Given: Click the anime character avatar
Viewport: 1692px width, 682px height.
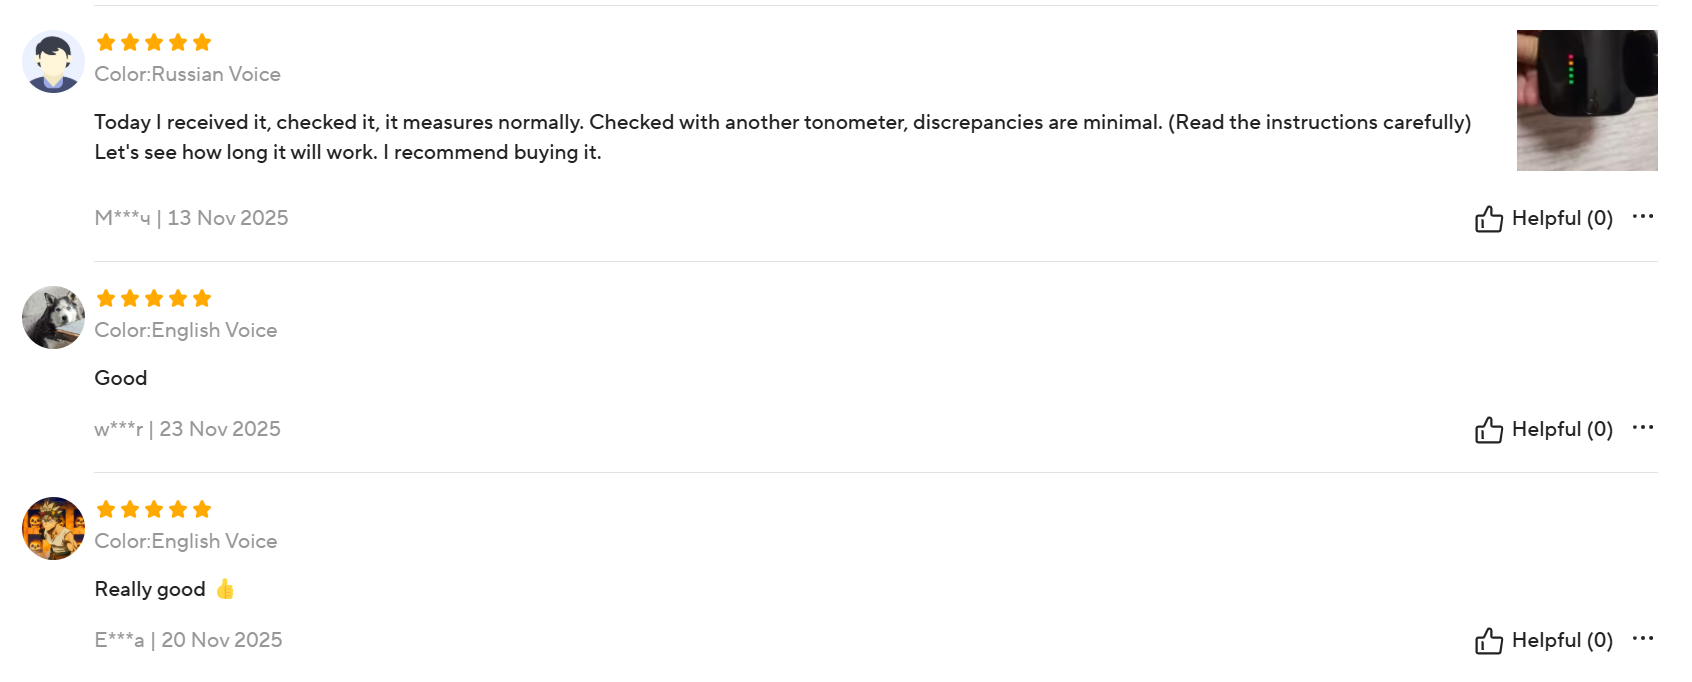Looking at the screenshot, I should pos(53,528).
